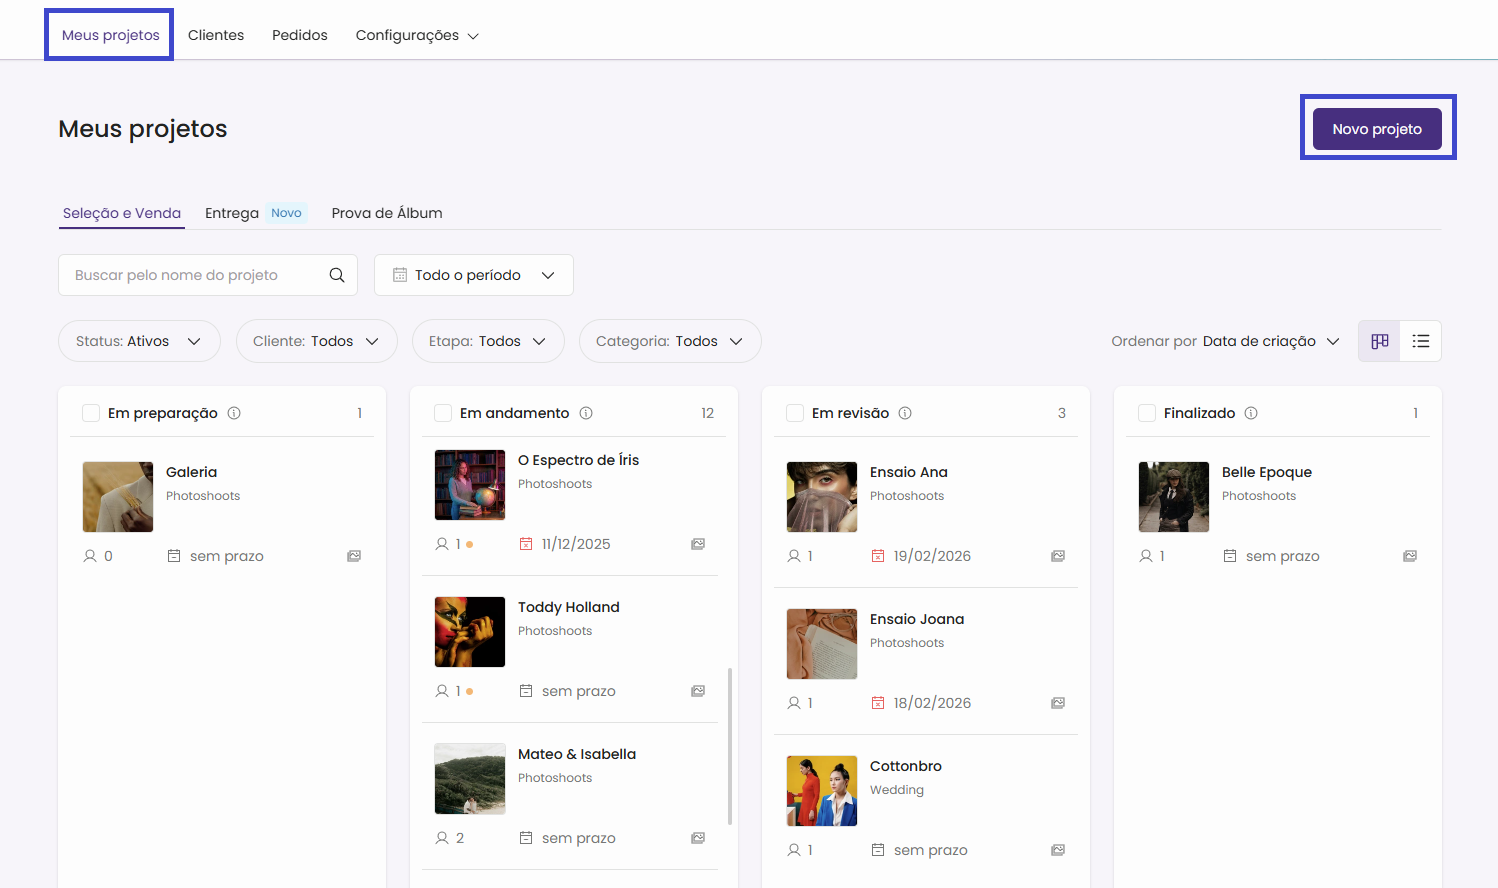Image resolution: width=1498 pixels, height=888 pixels.
Task: Click the search magnifier icon
Action: [x=337, y=275]
